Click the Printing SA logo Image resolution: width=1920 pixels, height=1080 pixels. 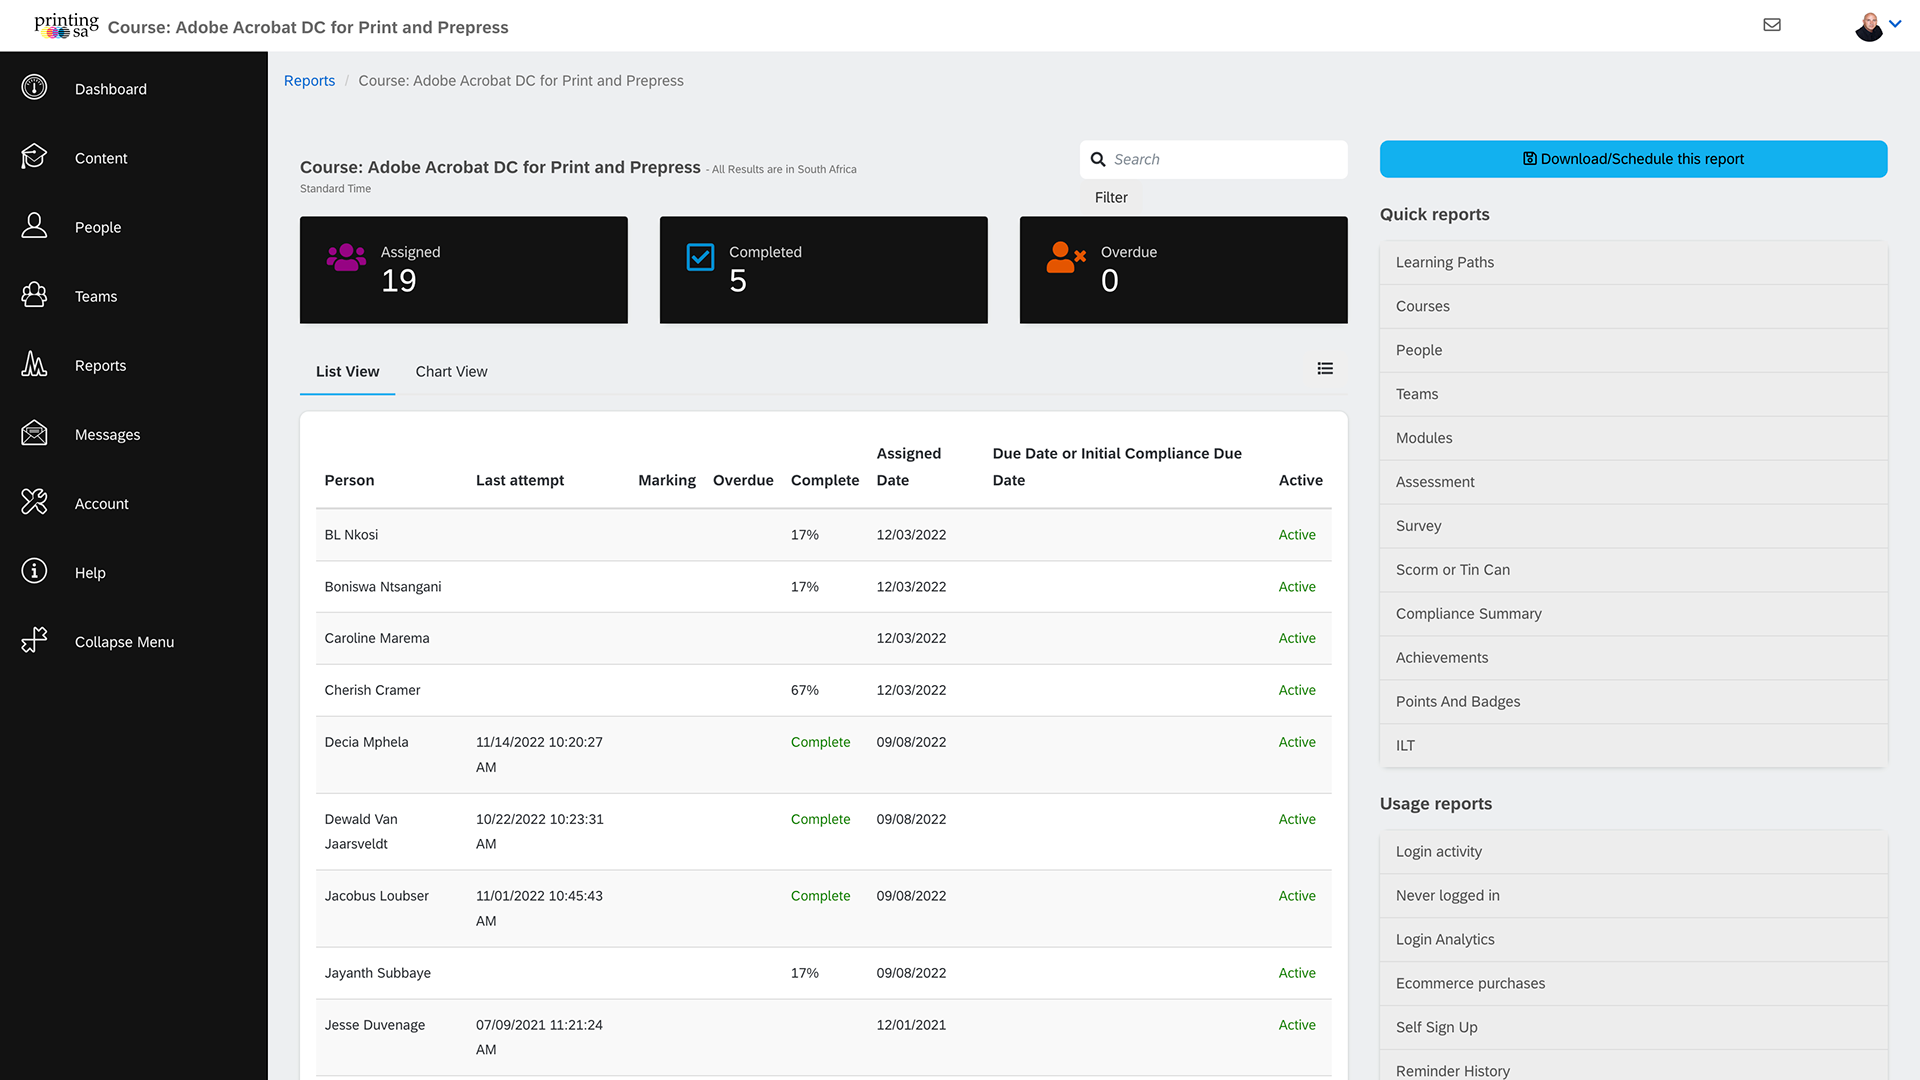(x=66, y=25)
